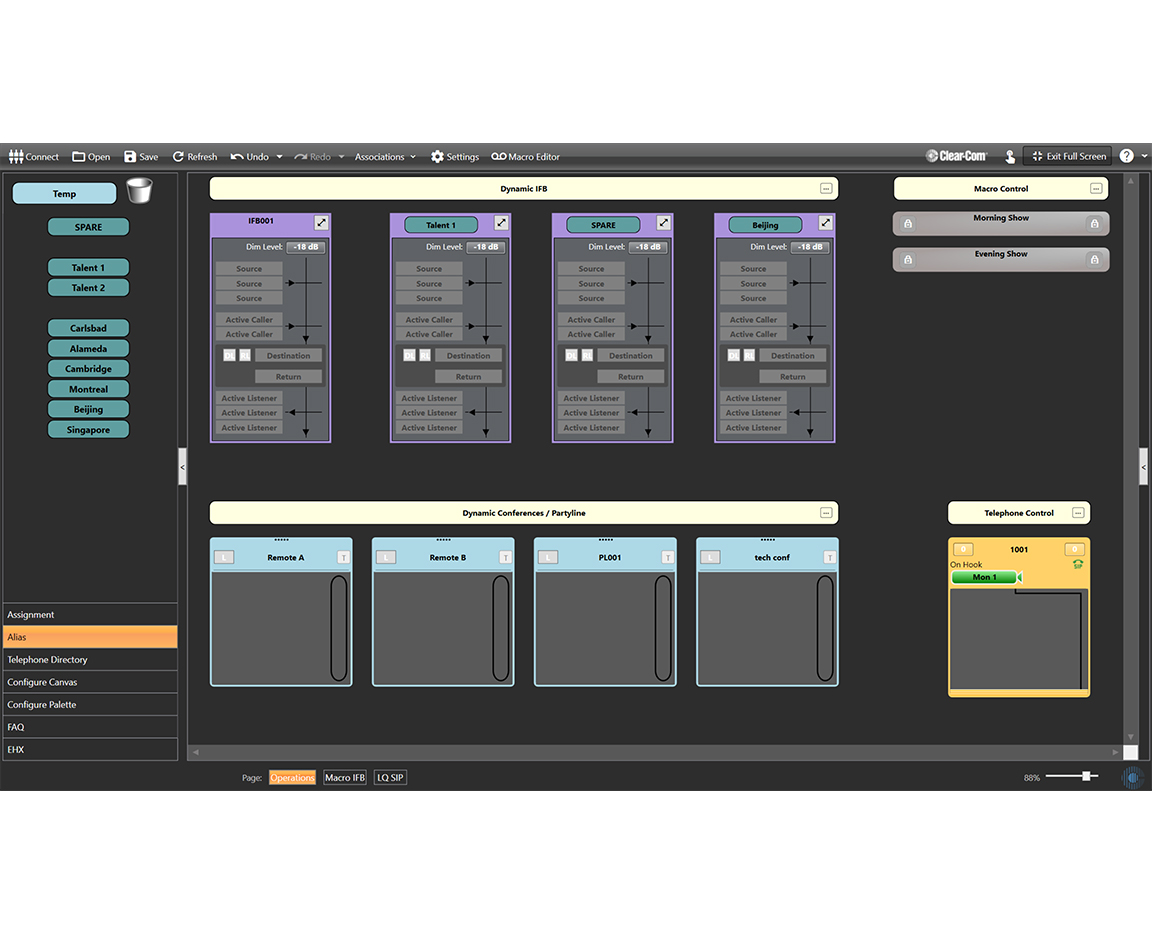This screenshot has height=934, width=1152.
Task: Click the Connect matrix icon
Action: (15, 157)
